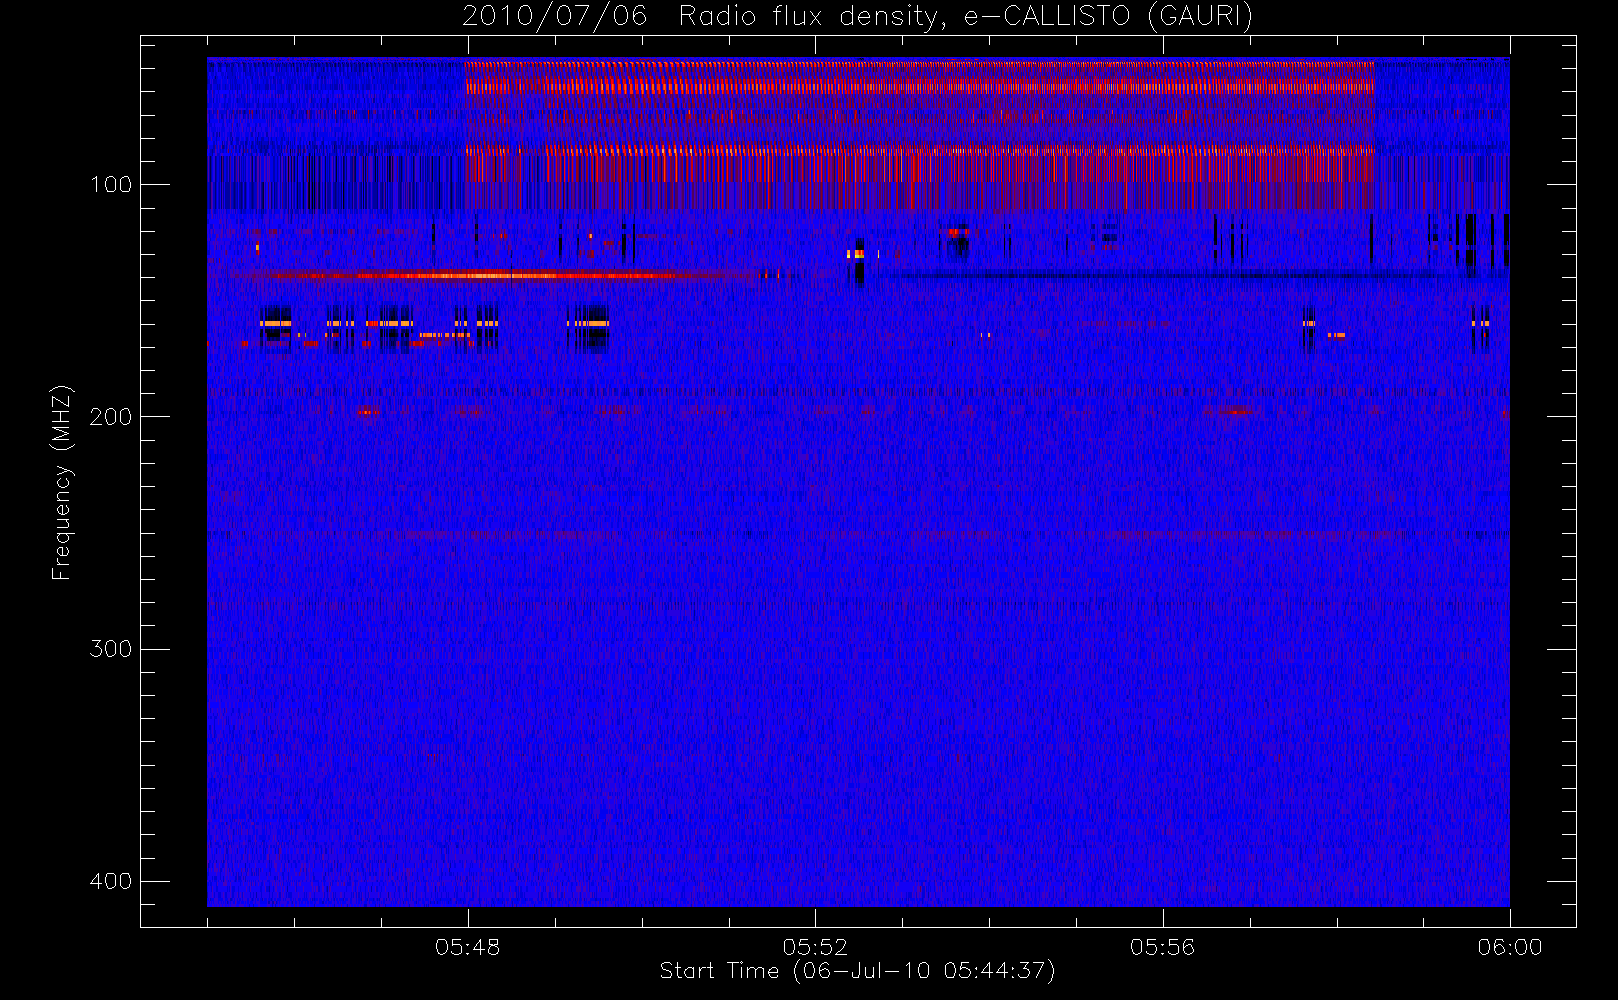1618x1000 pixels.
Task: Click the 100 frequency tick label
Action: pyautogui.click(x=110, y=185)
